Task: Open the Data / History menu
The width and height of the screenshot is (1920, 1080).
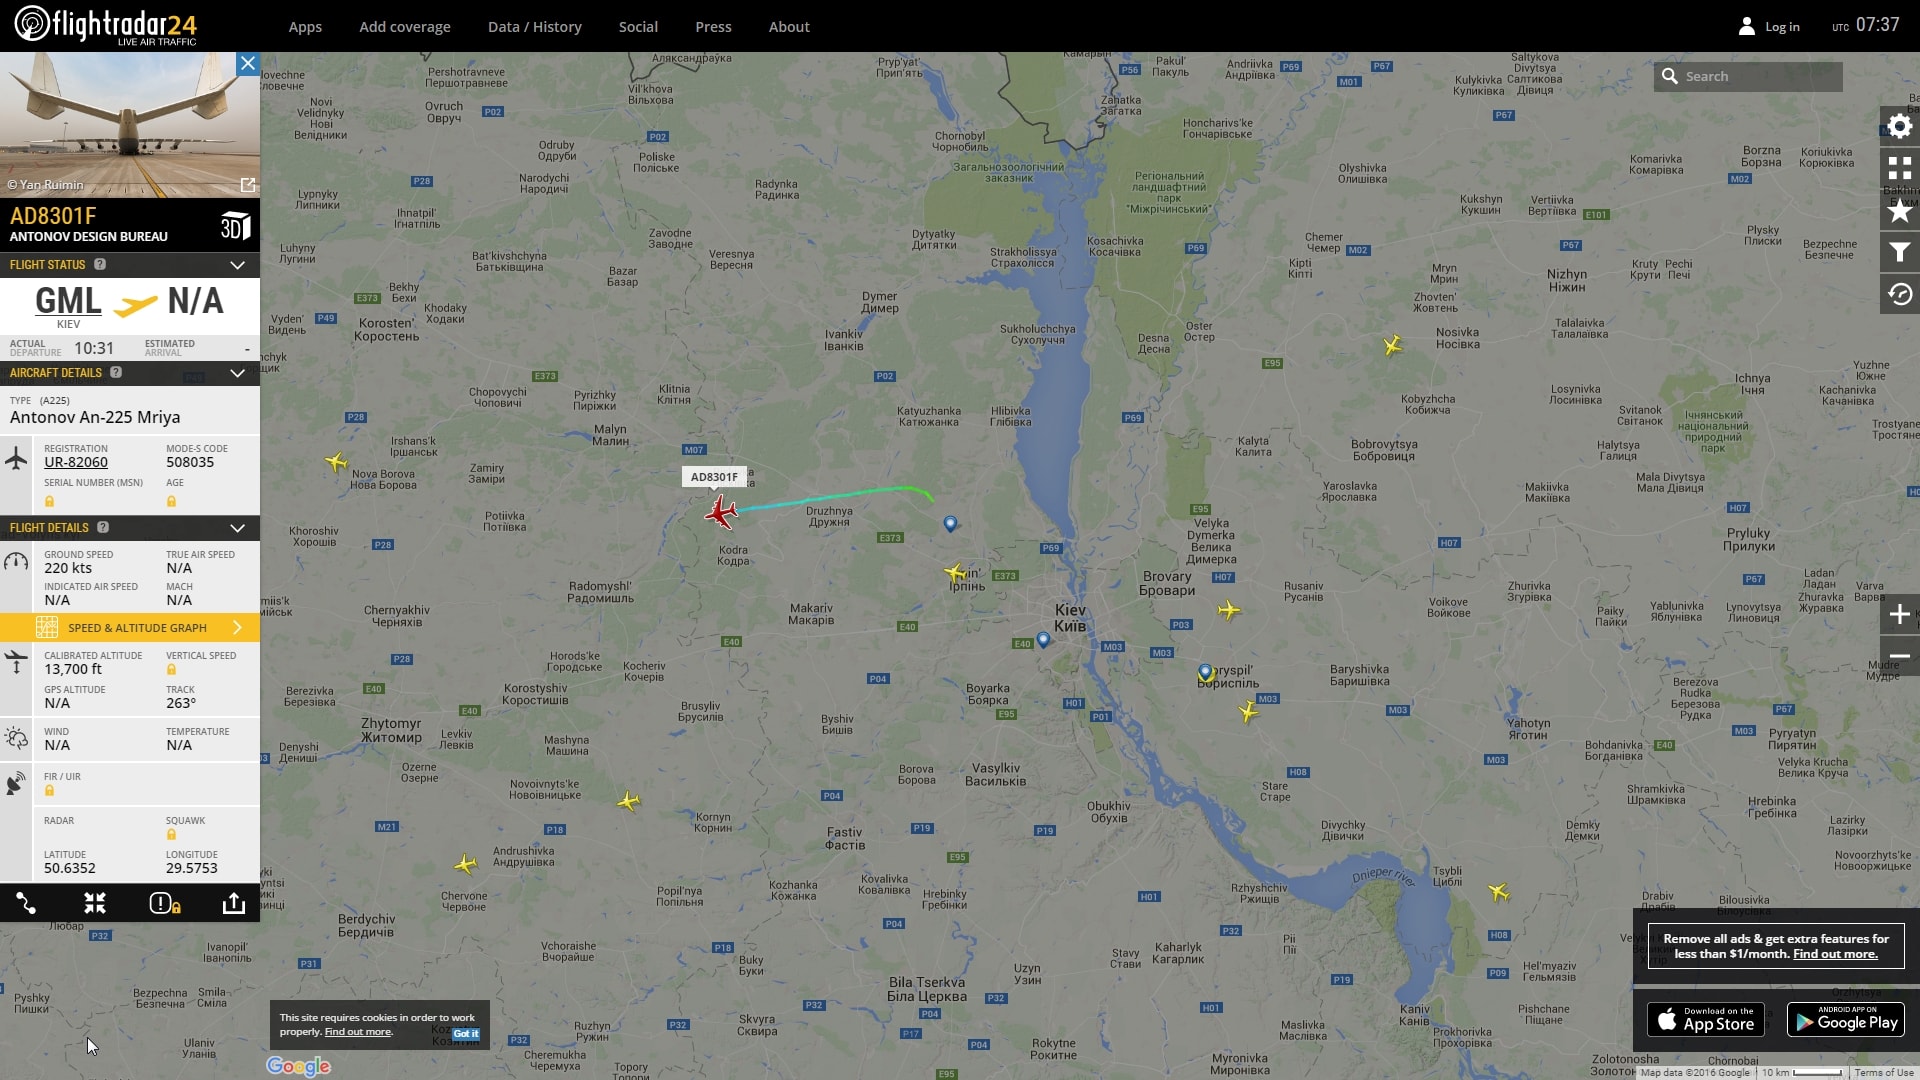Action: (534, 27)
